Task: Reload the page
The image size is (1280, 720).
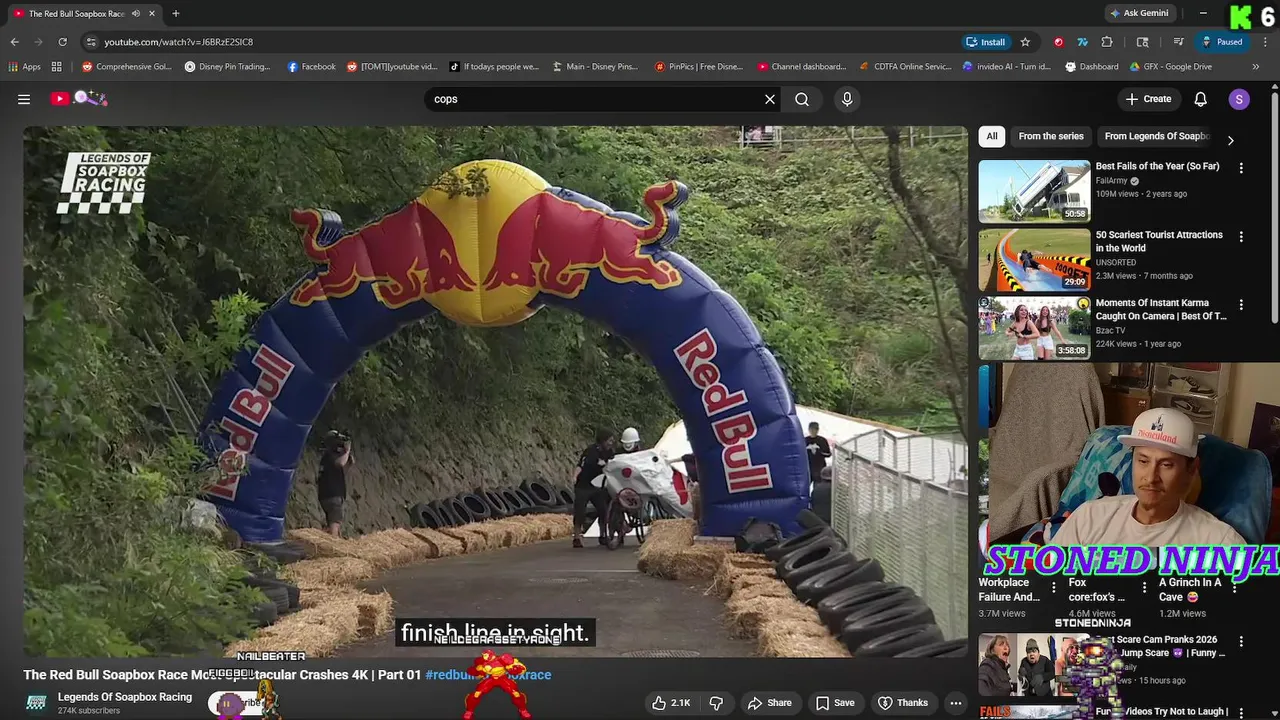Action: coord(62,42)
